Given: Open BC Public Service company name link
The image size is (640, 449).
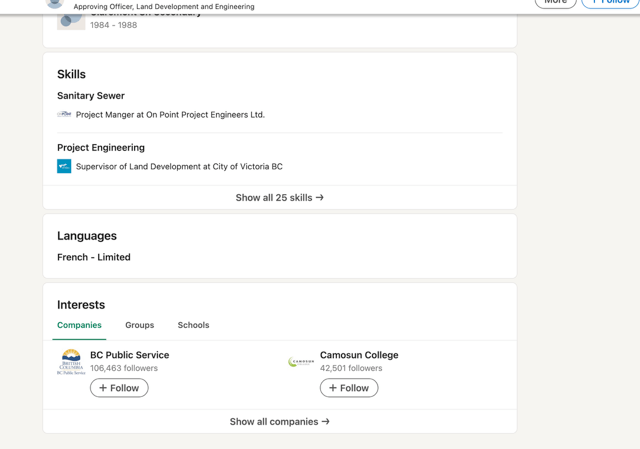Looking at the screenshot, I should click(x=129, y=355).
